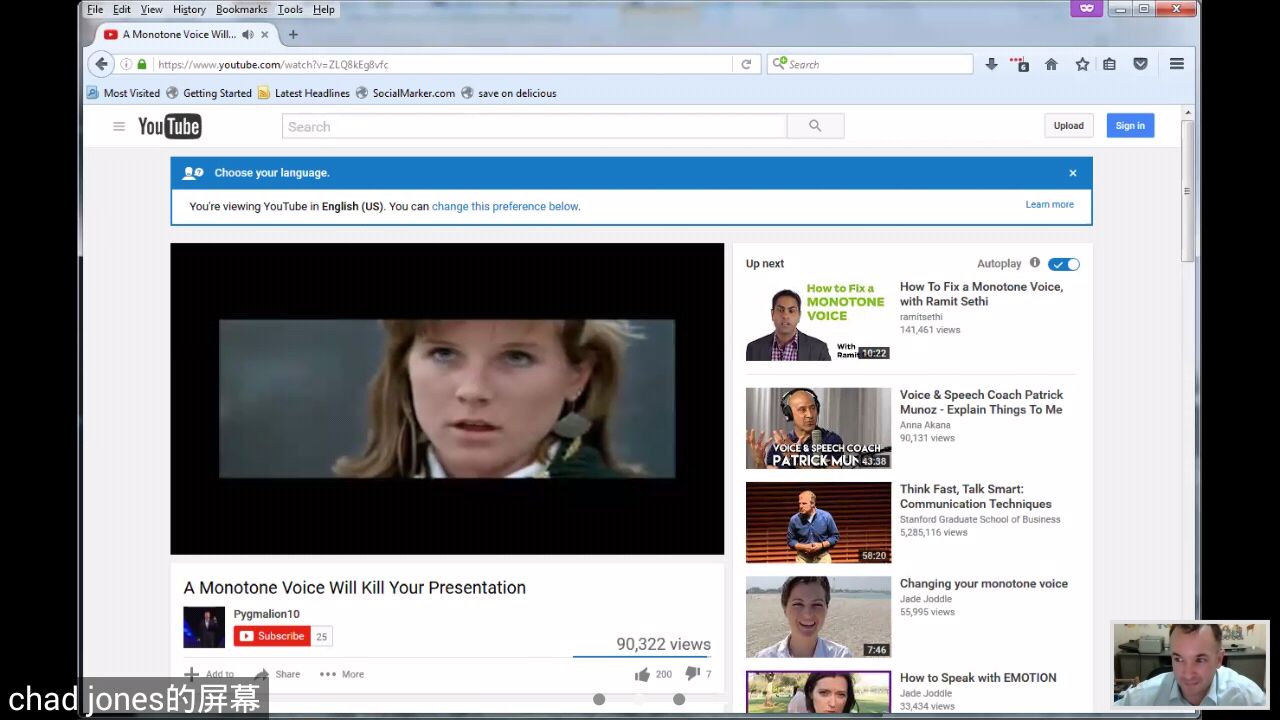Screen dimensions: 1280x720
Task: Click the video title A Monotone Voice heading
Action: pyautogui.click(x=355, y=587)
